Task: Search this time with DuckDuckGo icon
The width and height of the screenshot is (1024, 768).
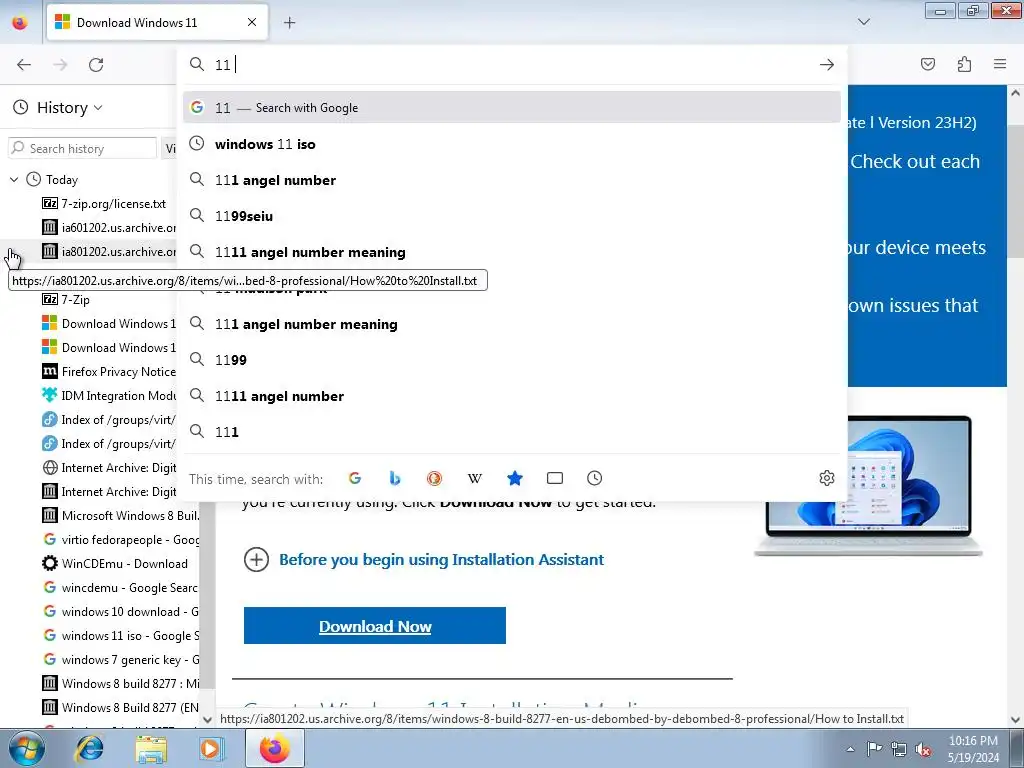Action: (434, 479)
